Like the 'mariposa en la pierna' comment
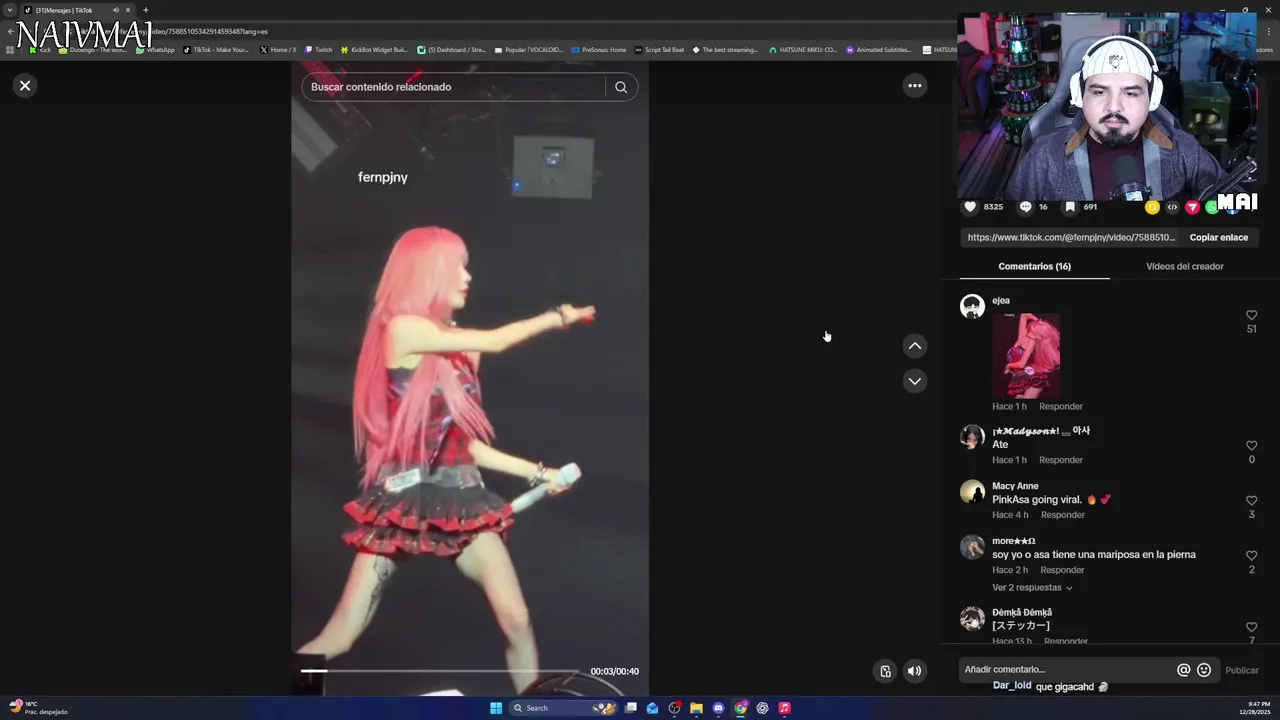 [1251, 556]
